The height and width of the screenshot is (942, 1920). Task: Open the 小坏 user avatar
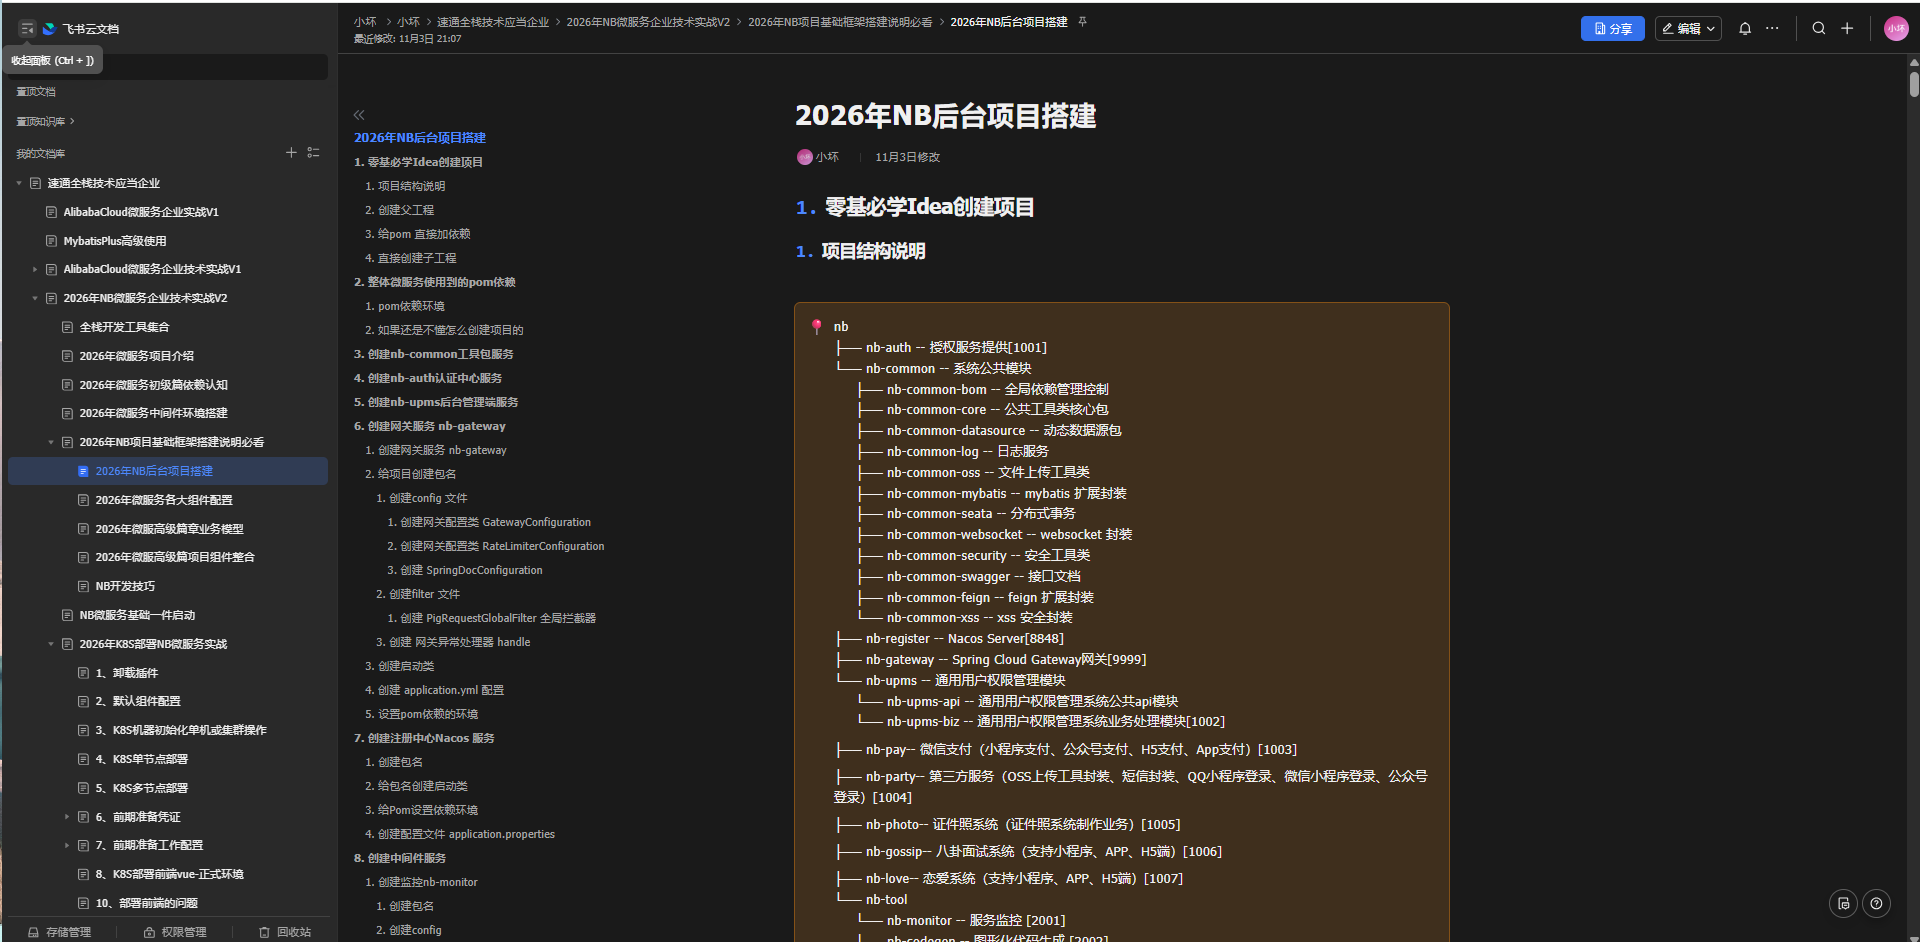click(1896, 29)
